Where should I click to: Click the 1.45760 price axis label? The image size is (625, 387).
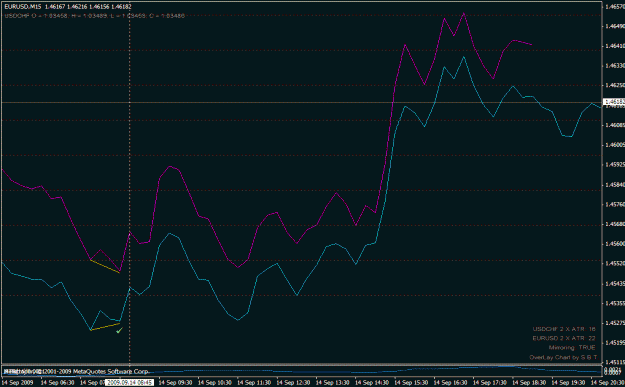pyautogui.click(x=615, y=204)
